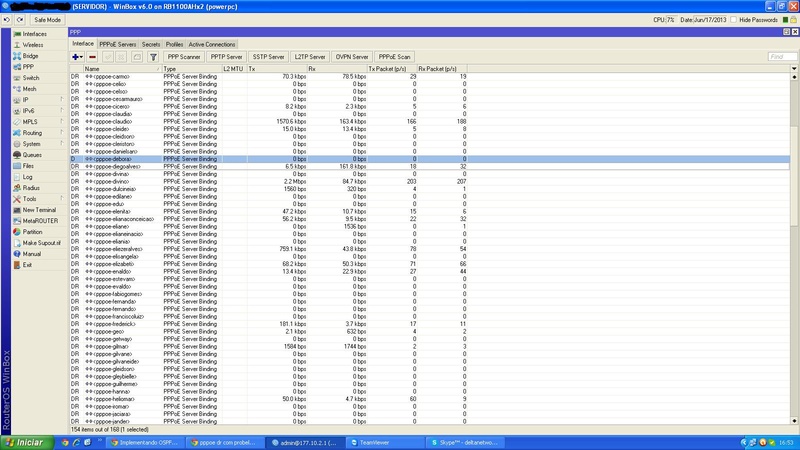This screenshot has height=450, width=800.
Task: Click the PPTP Server button
Action: 227,57
